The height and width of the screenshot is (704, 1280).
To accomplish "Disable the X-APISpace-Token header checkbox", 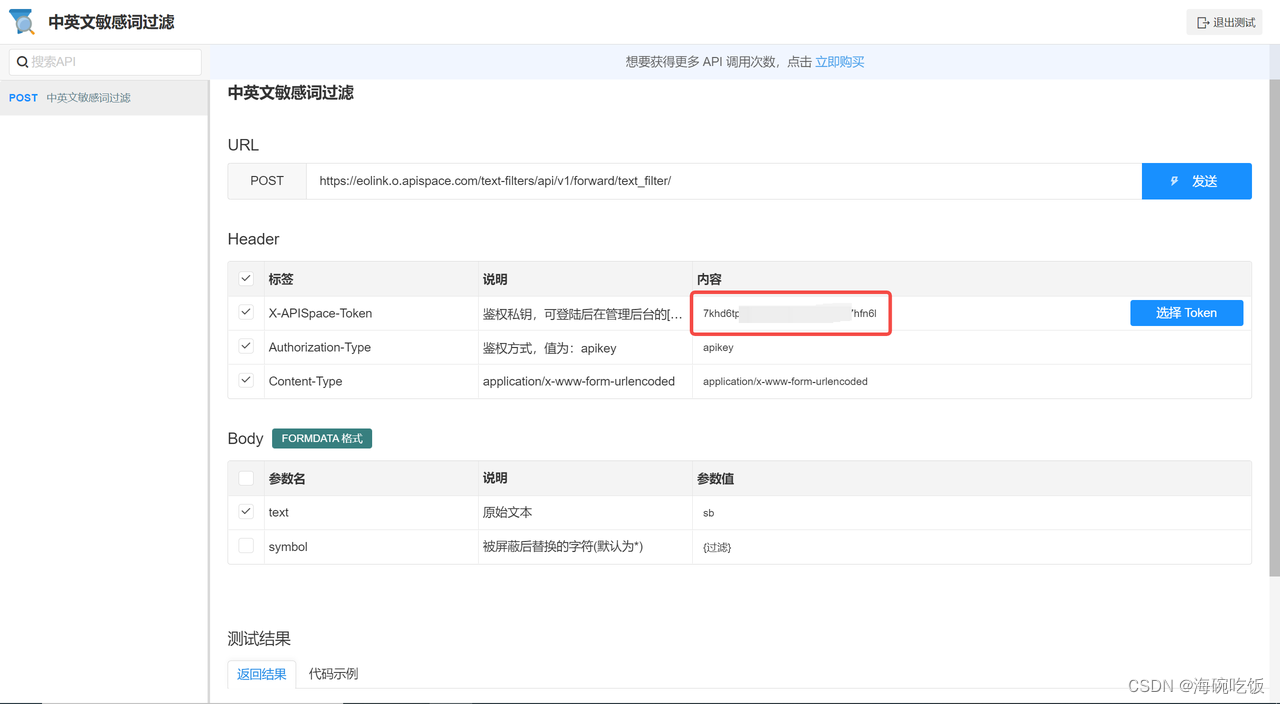I will click(x=246, y=313).
